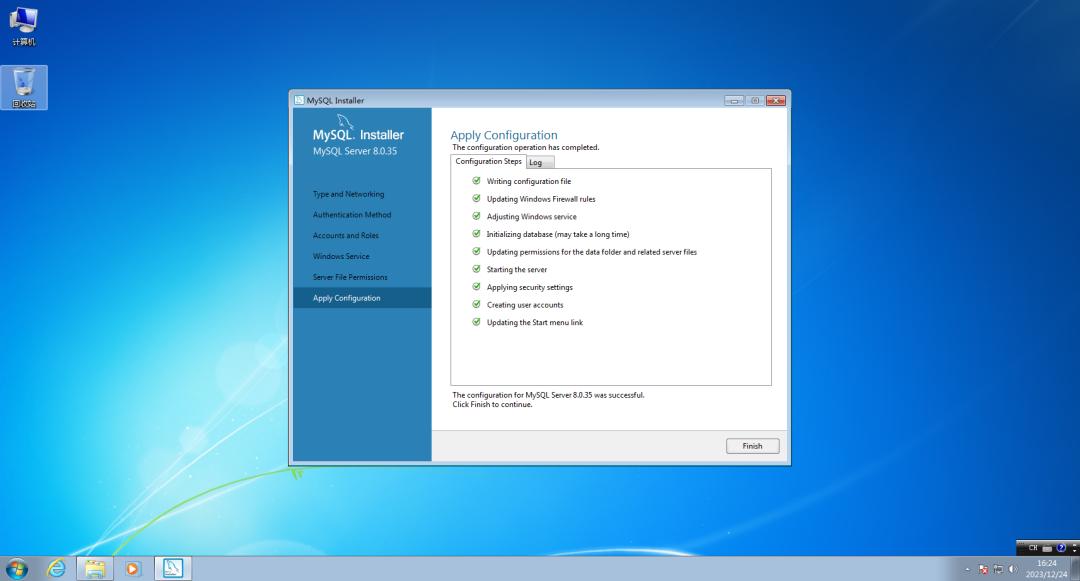Open the Windows Start menu
1080x581 pixels.
click(17, 569)
